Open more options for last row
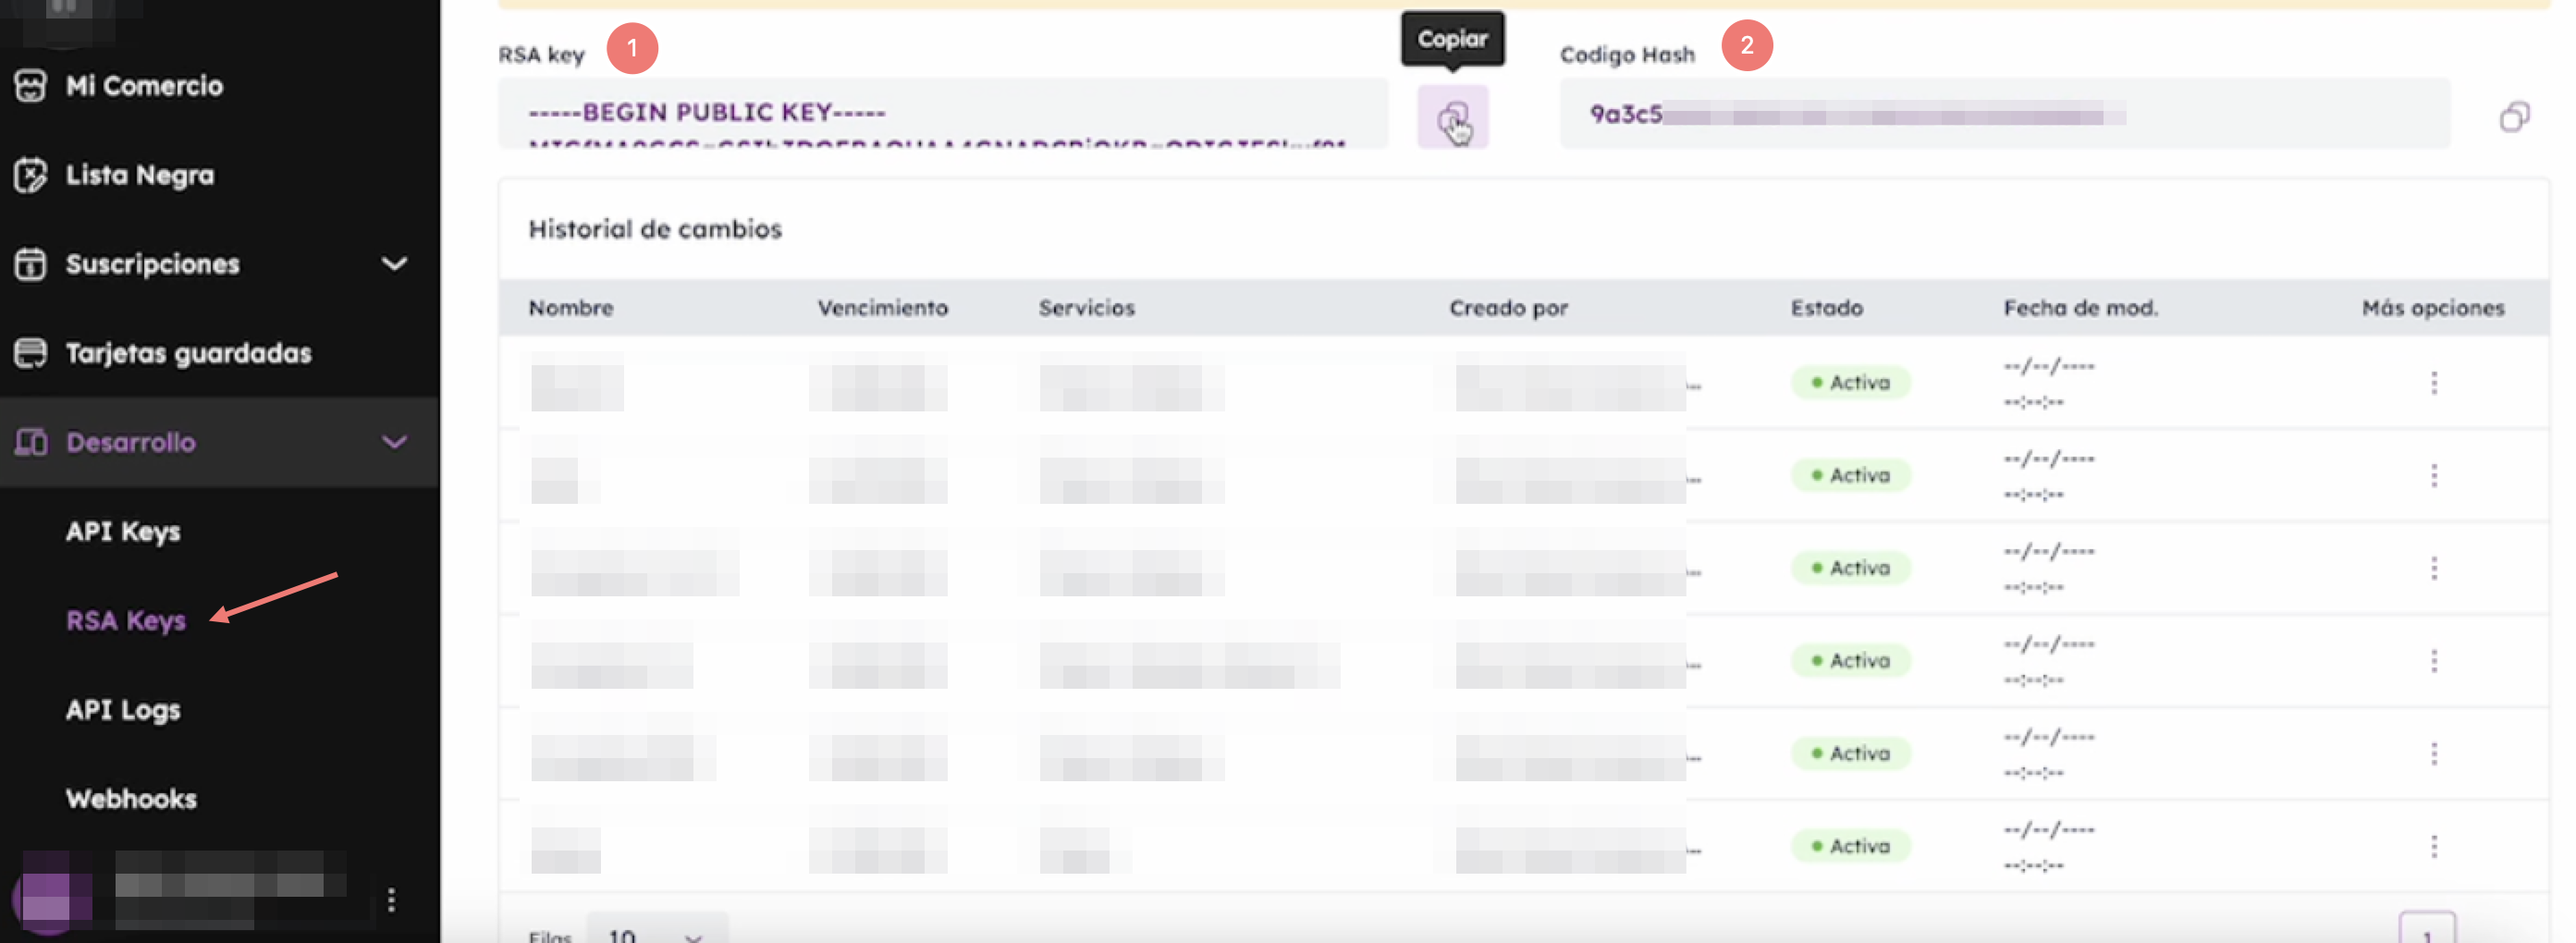The height and width of the screenshot is (943, 2576). pos(2433,846)
